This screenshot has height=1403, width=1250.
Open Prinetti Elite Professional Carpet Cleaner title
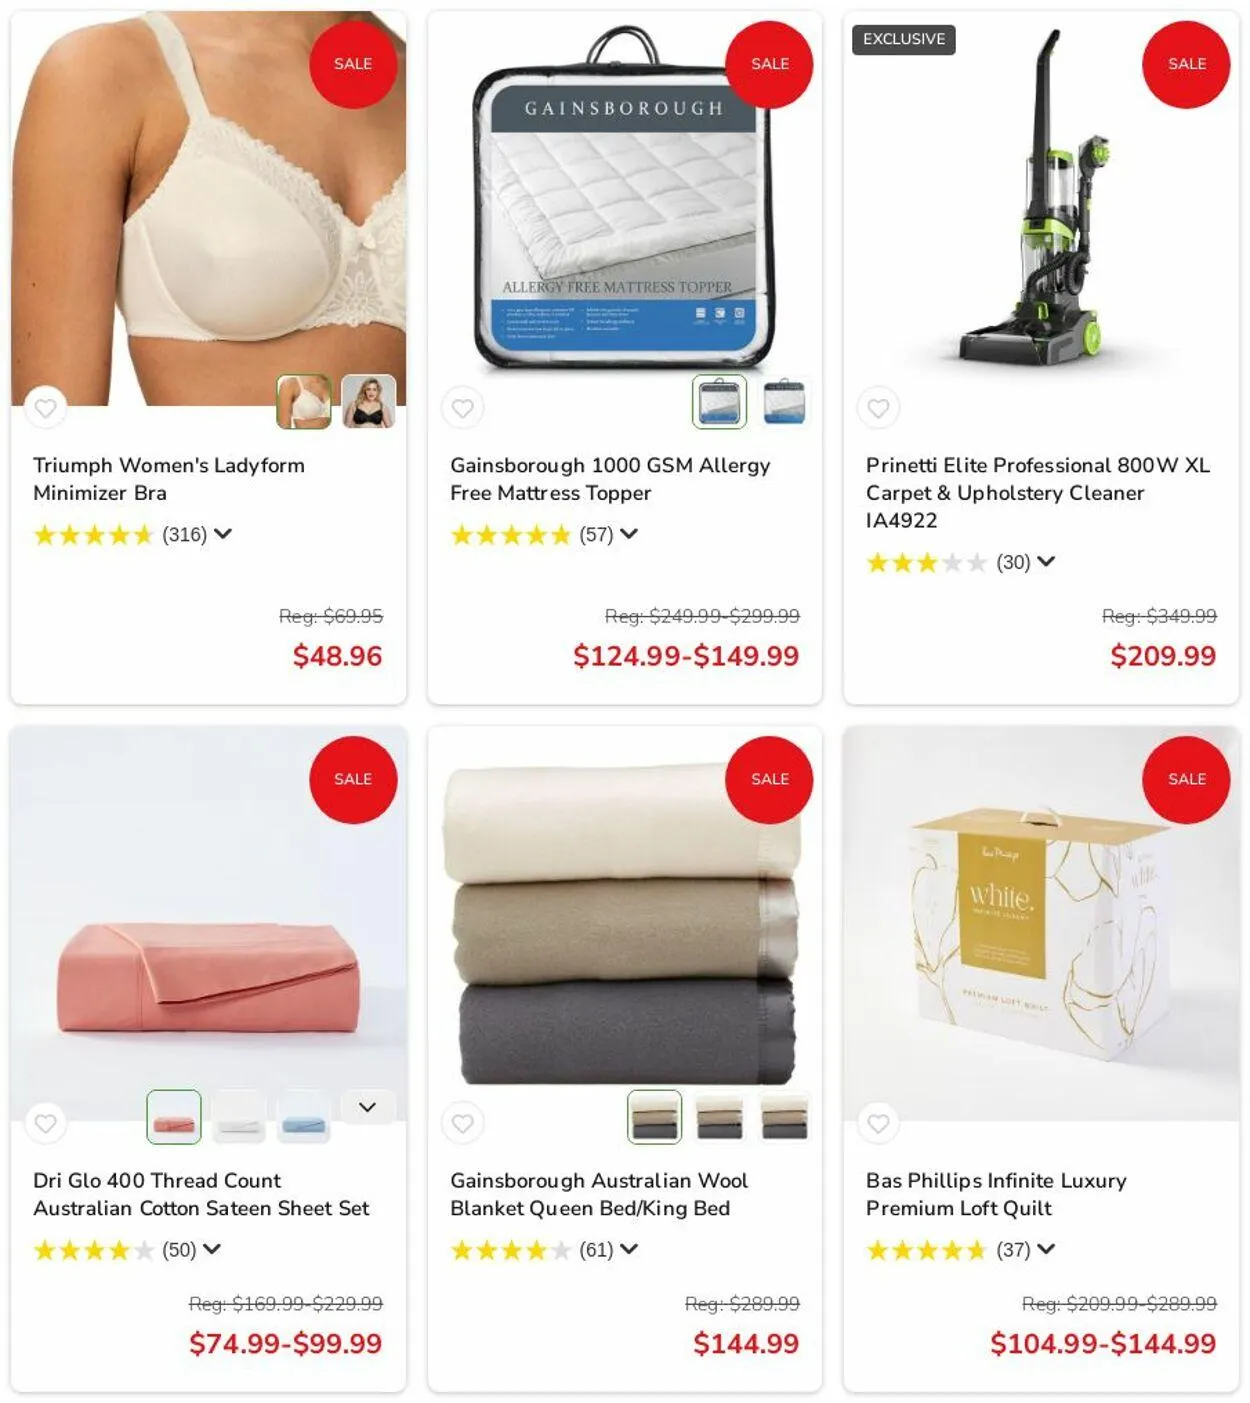point(1038,492)
